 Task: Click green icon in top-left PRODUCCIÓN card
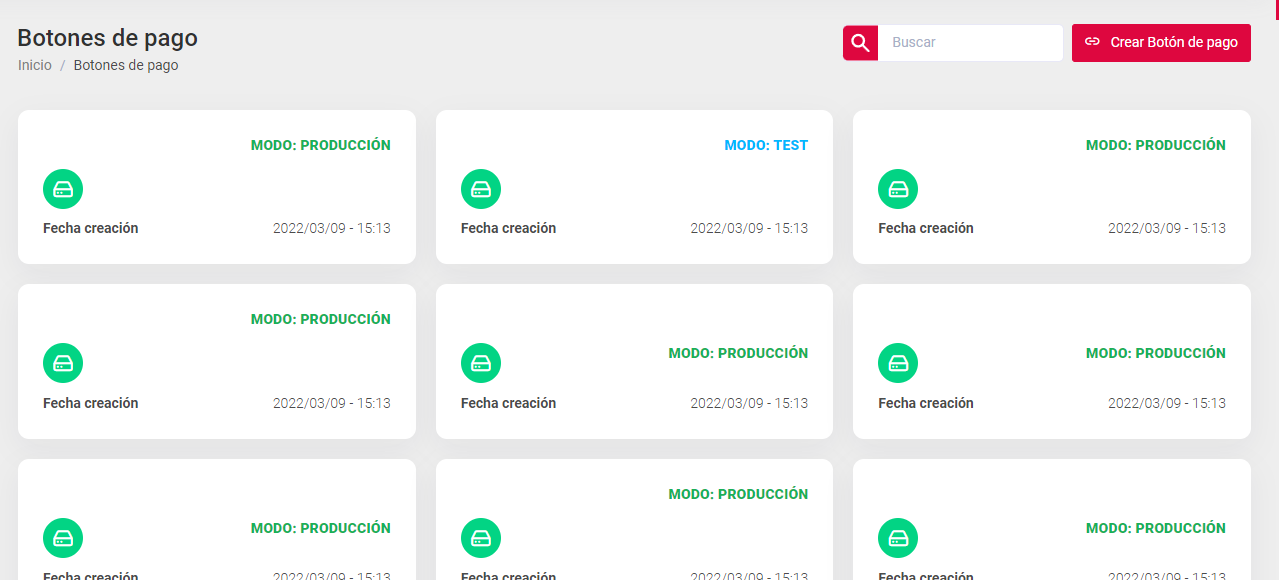(63, 189)
